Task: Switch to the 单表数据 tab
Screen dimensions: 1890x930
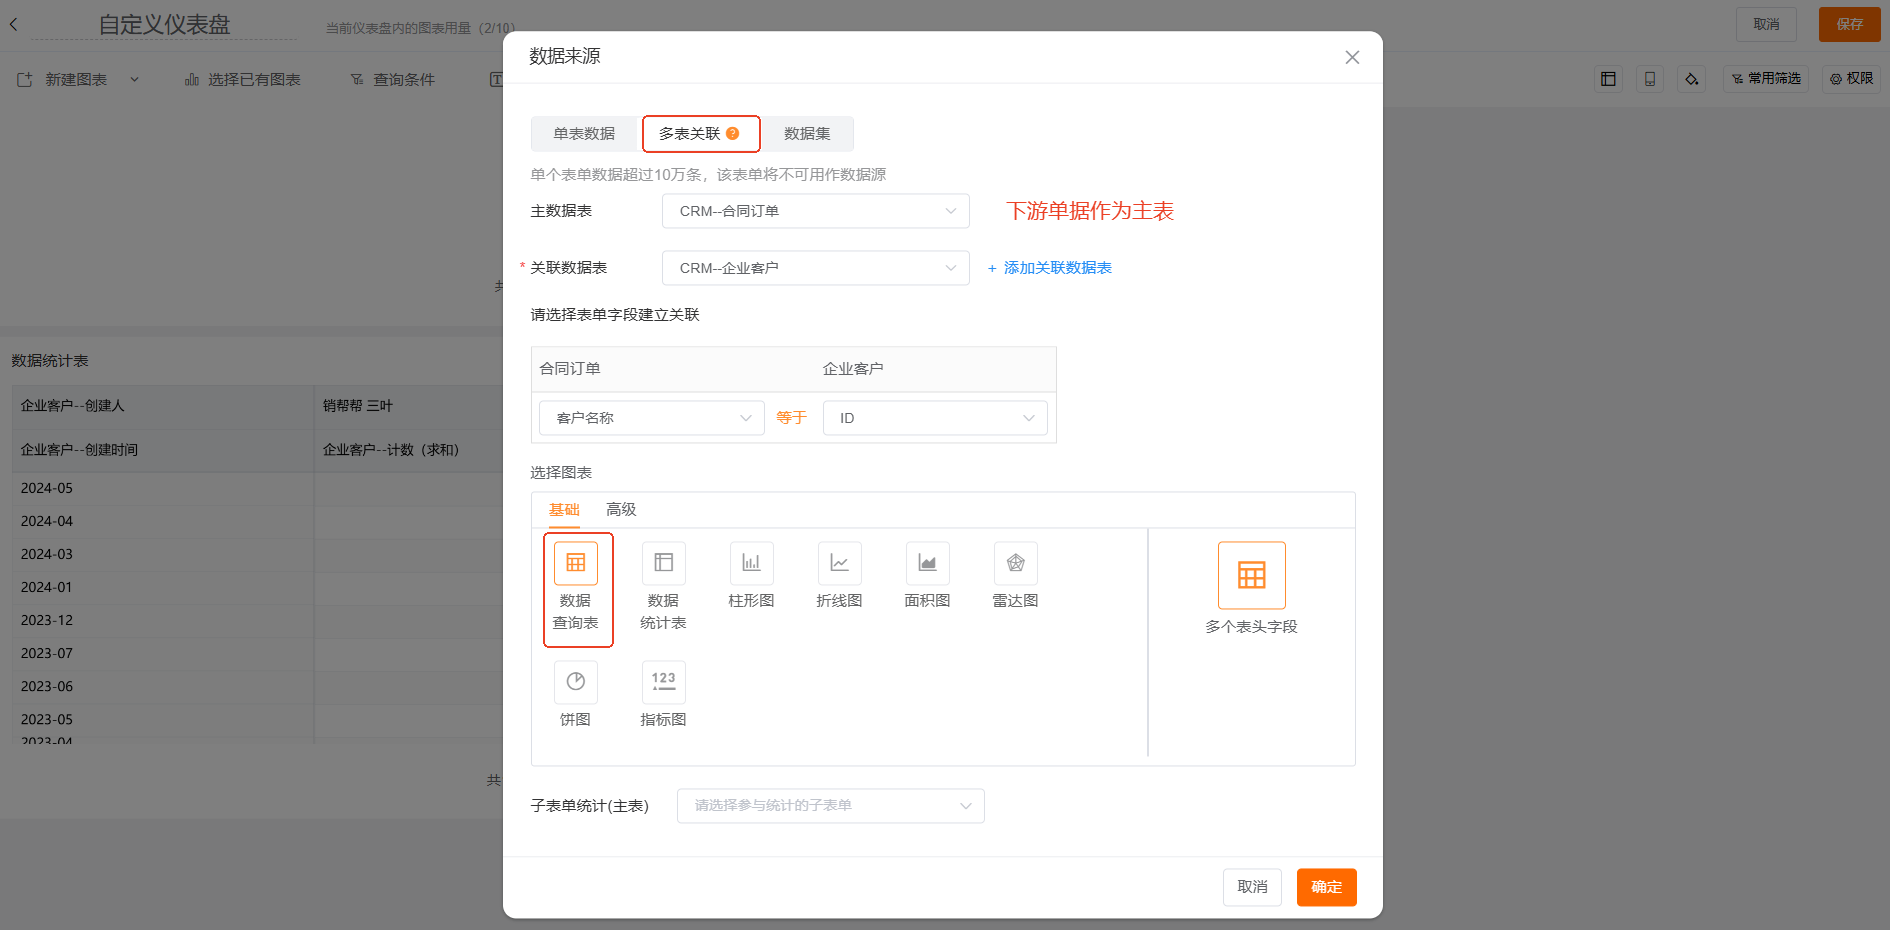Action: 584,134
